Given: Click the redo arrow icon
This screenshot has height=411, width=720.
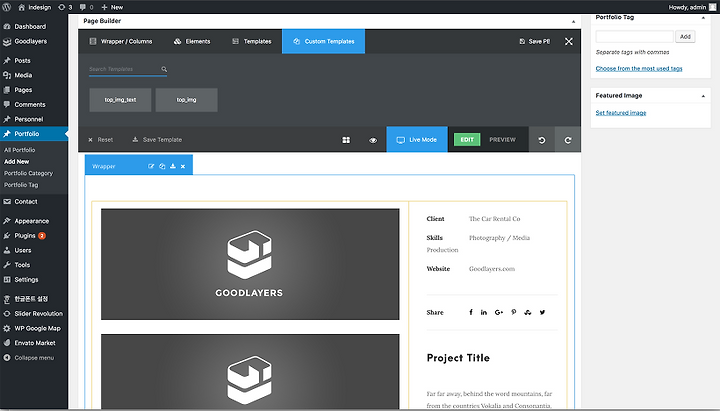Looking at the screenshot, I should click(568, 140).
